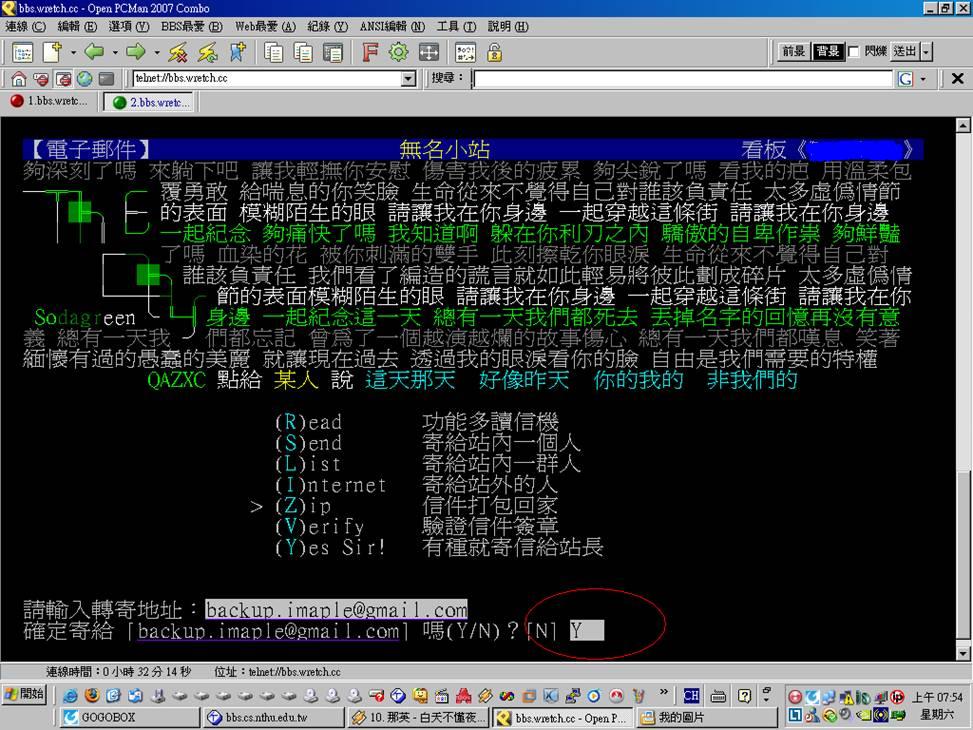Click the add-to-favorites star icon
973x730 pixels.
(237, 52)
